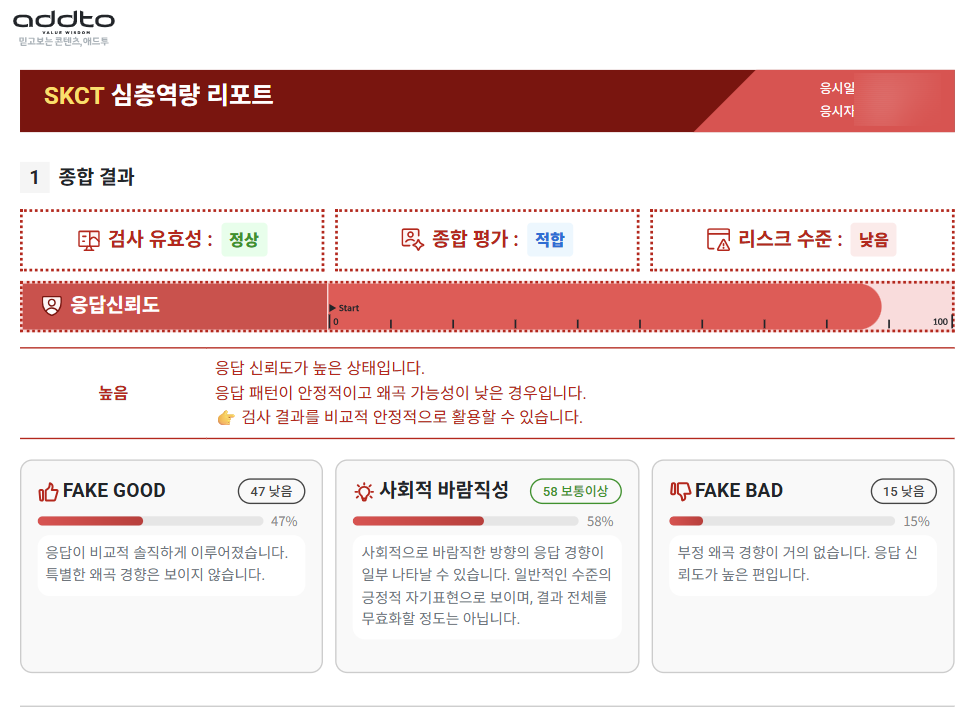Click the 응시자 label
Image resolution: width=971 pixels, height=708 pixels.
click(837, 111)
